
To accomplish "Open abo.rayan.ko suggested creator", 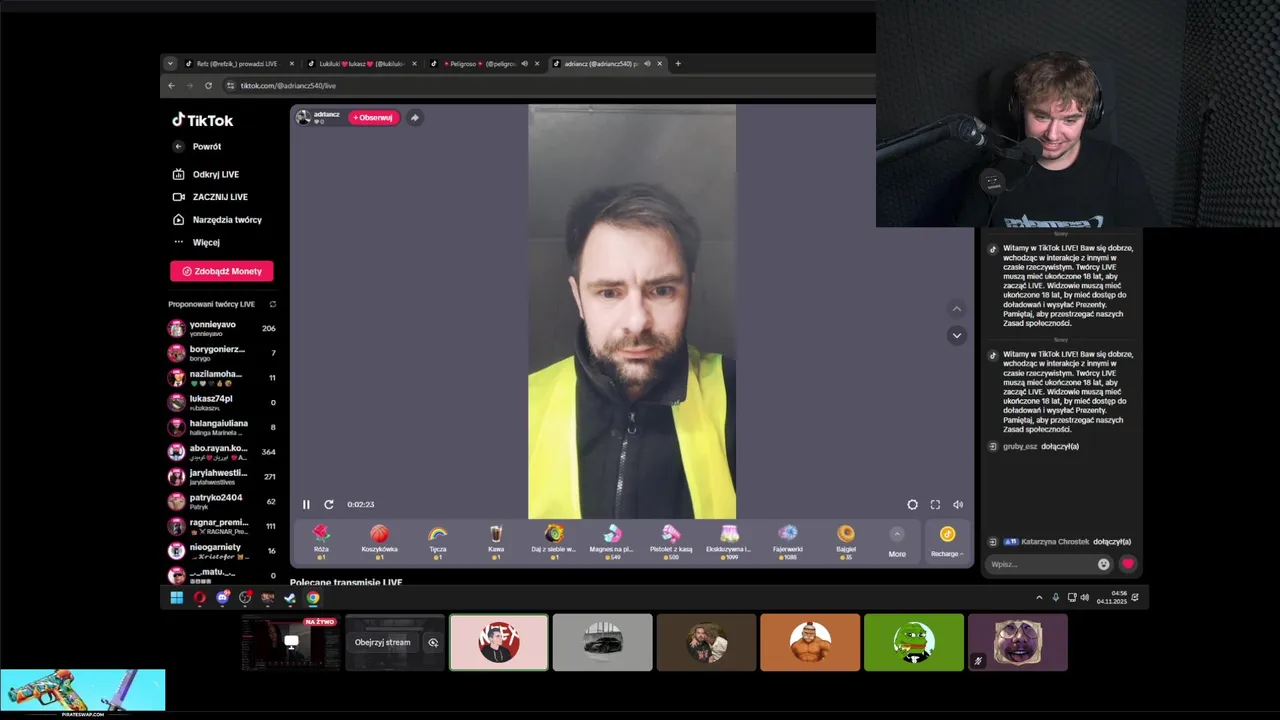I will [x=222, y=452].
